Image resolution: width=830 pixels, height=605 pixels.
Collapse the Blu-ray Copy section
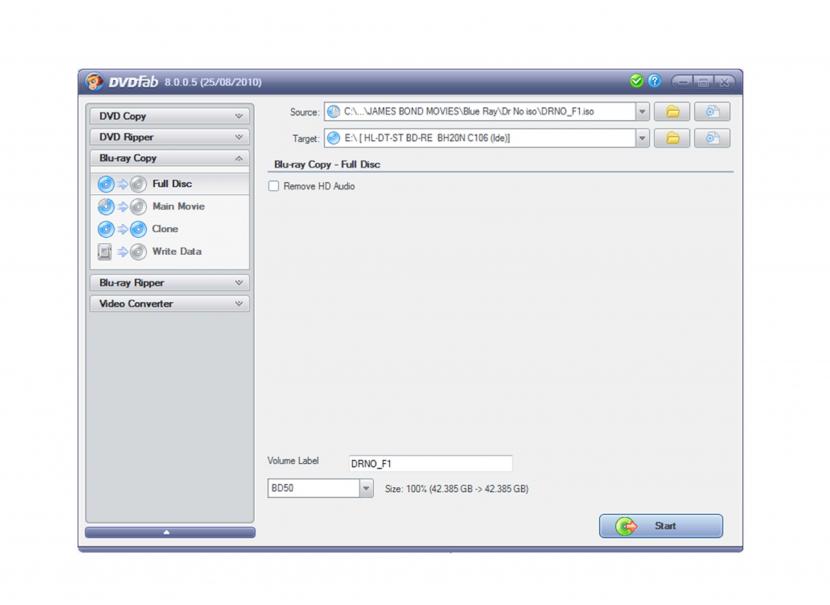click(169, 158)
